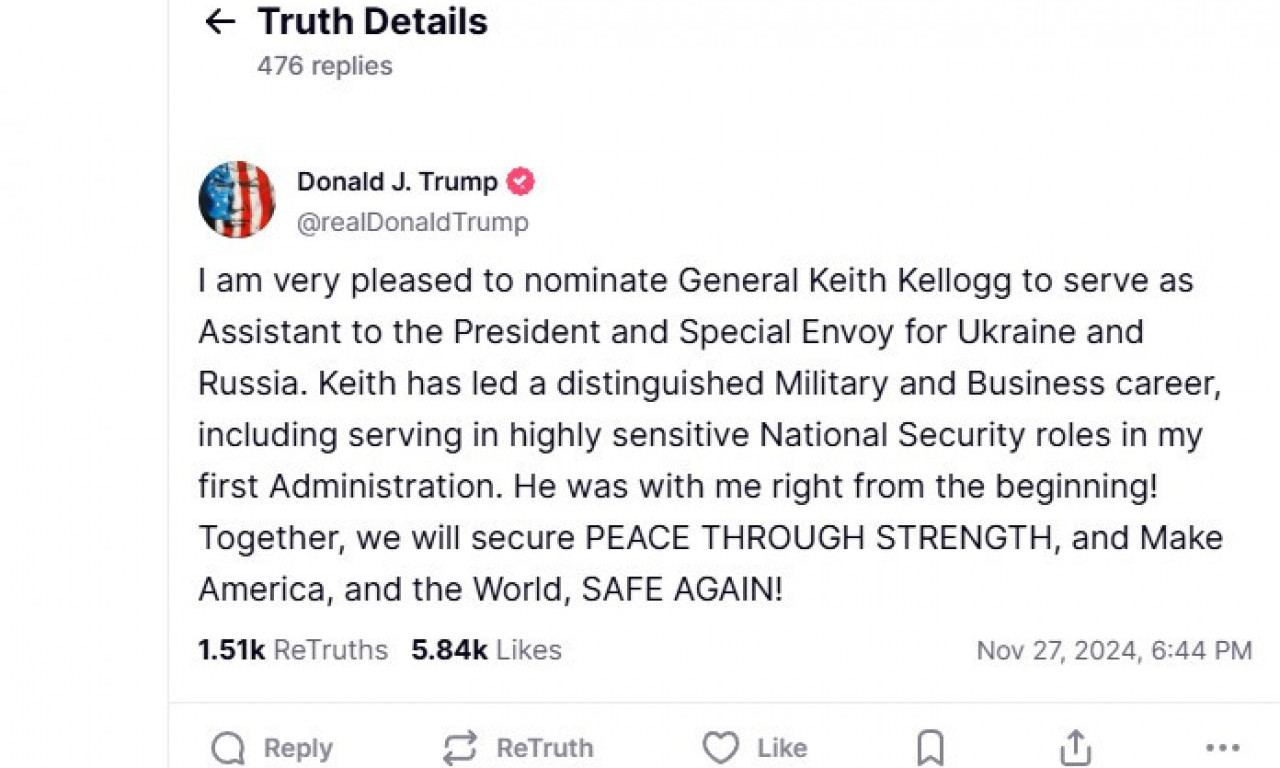1280x768 pixels.
Task: Click the Truth Details heading
Action: click(x=372, y=22)
